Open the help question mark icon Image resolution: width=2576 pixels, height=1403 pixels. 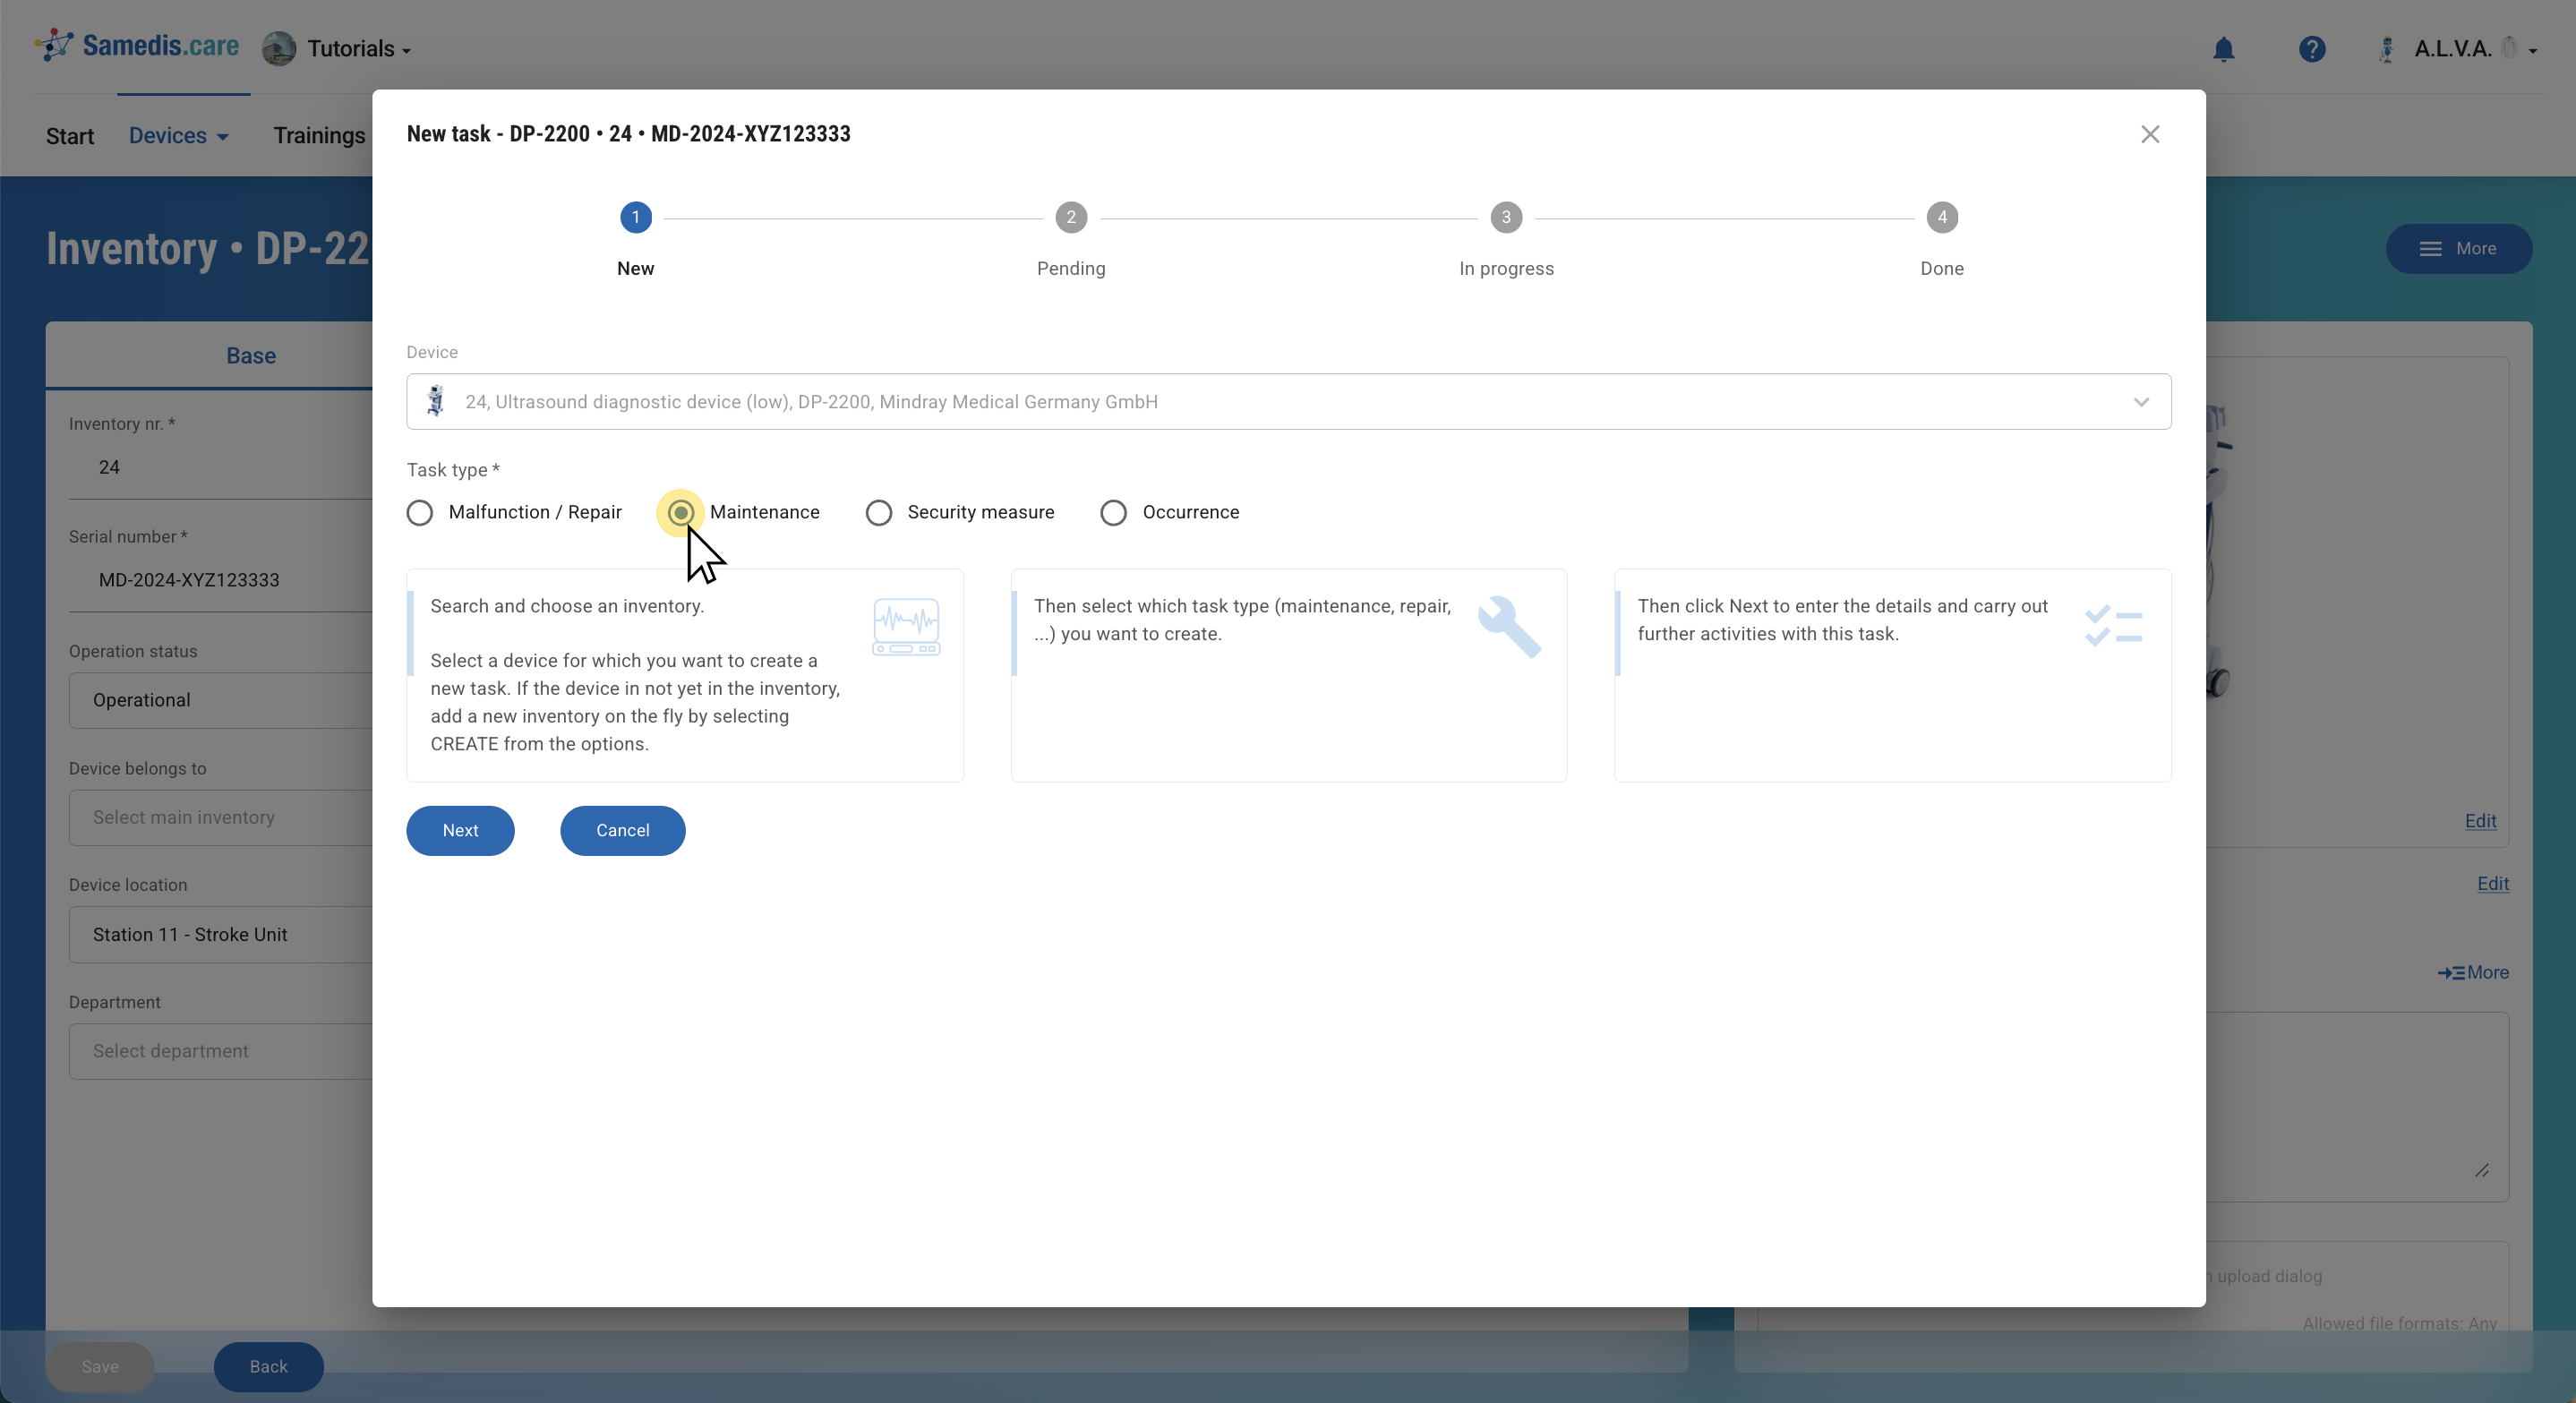tap(2311, 49)
